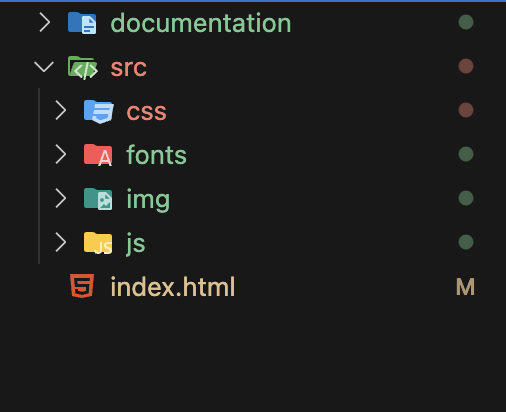Select the documentation folder name
Screen dimensions: 506x412
click(x=201, y=23)
